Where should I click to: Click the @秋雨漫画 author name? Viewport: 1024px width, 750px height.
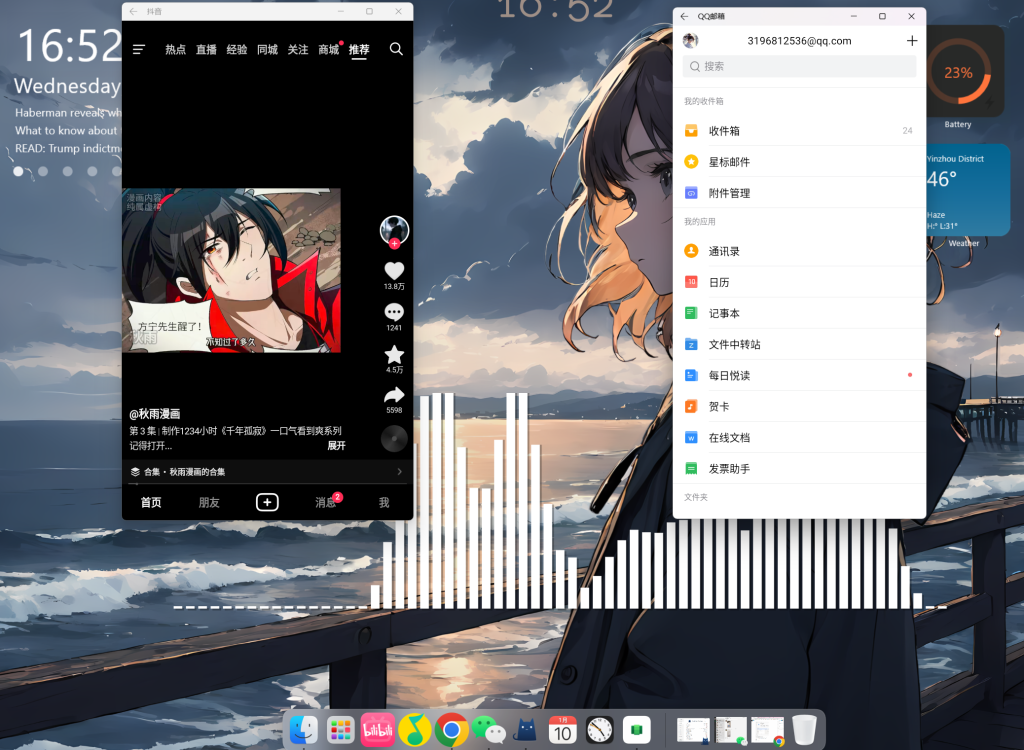[x=155, y=414]
